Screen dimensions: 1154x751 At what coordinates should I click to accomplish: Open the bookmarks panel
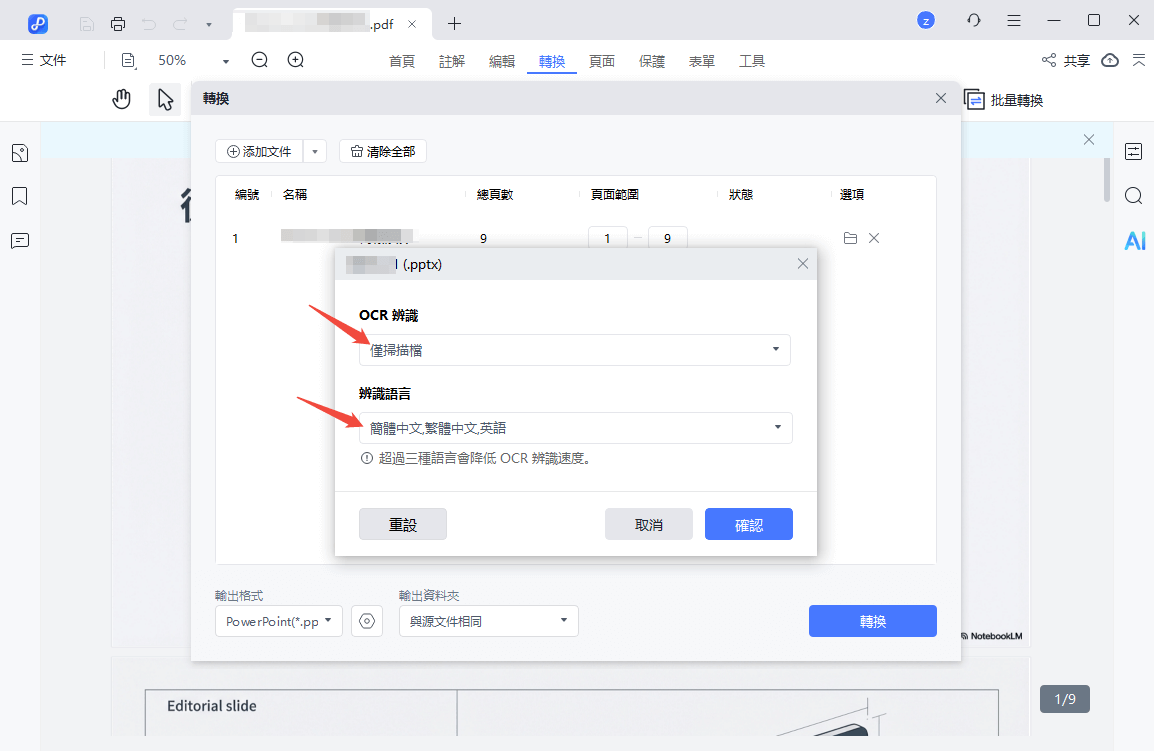pos(19,196)
